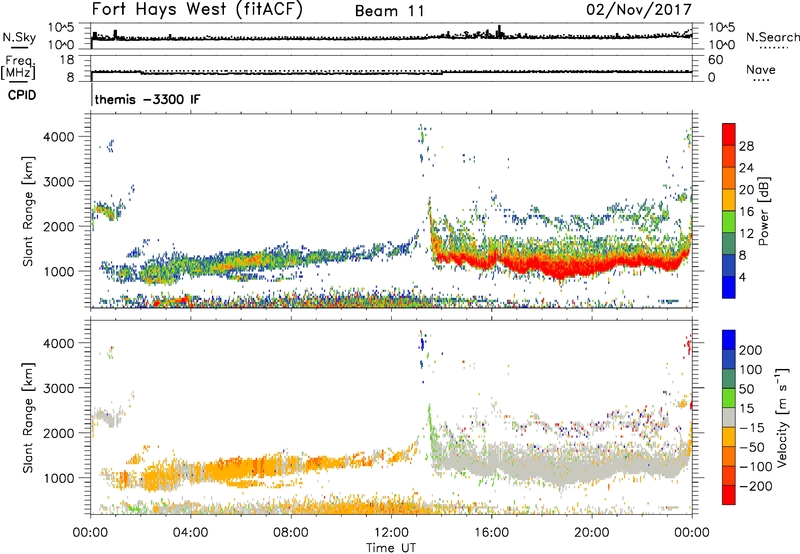The image size is (800, 554).
Task: Pick the Velocity colorbar segment between -100 and -50
Action: tap(729, 456)
